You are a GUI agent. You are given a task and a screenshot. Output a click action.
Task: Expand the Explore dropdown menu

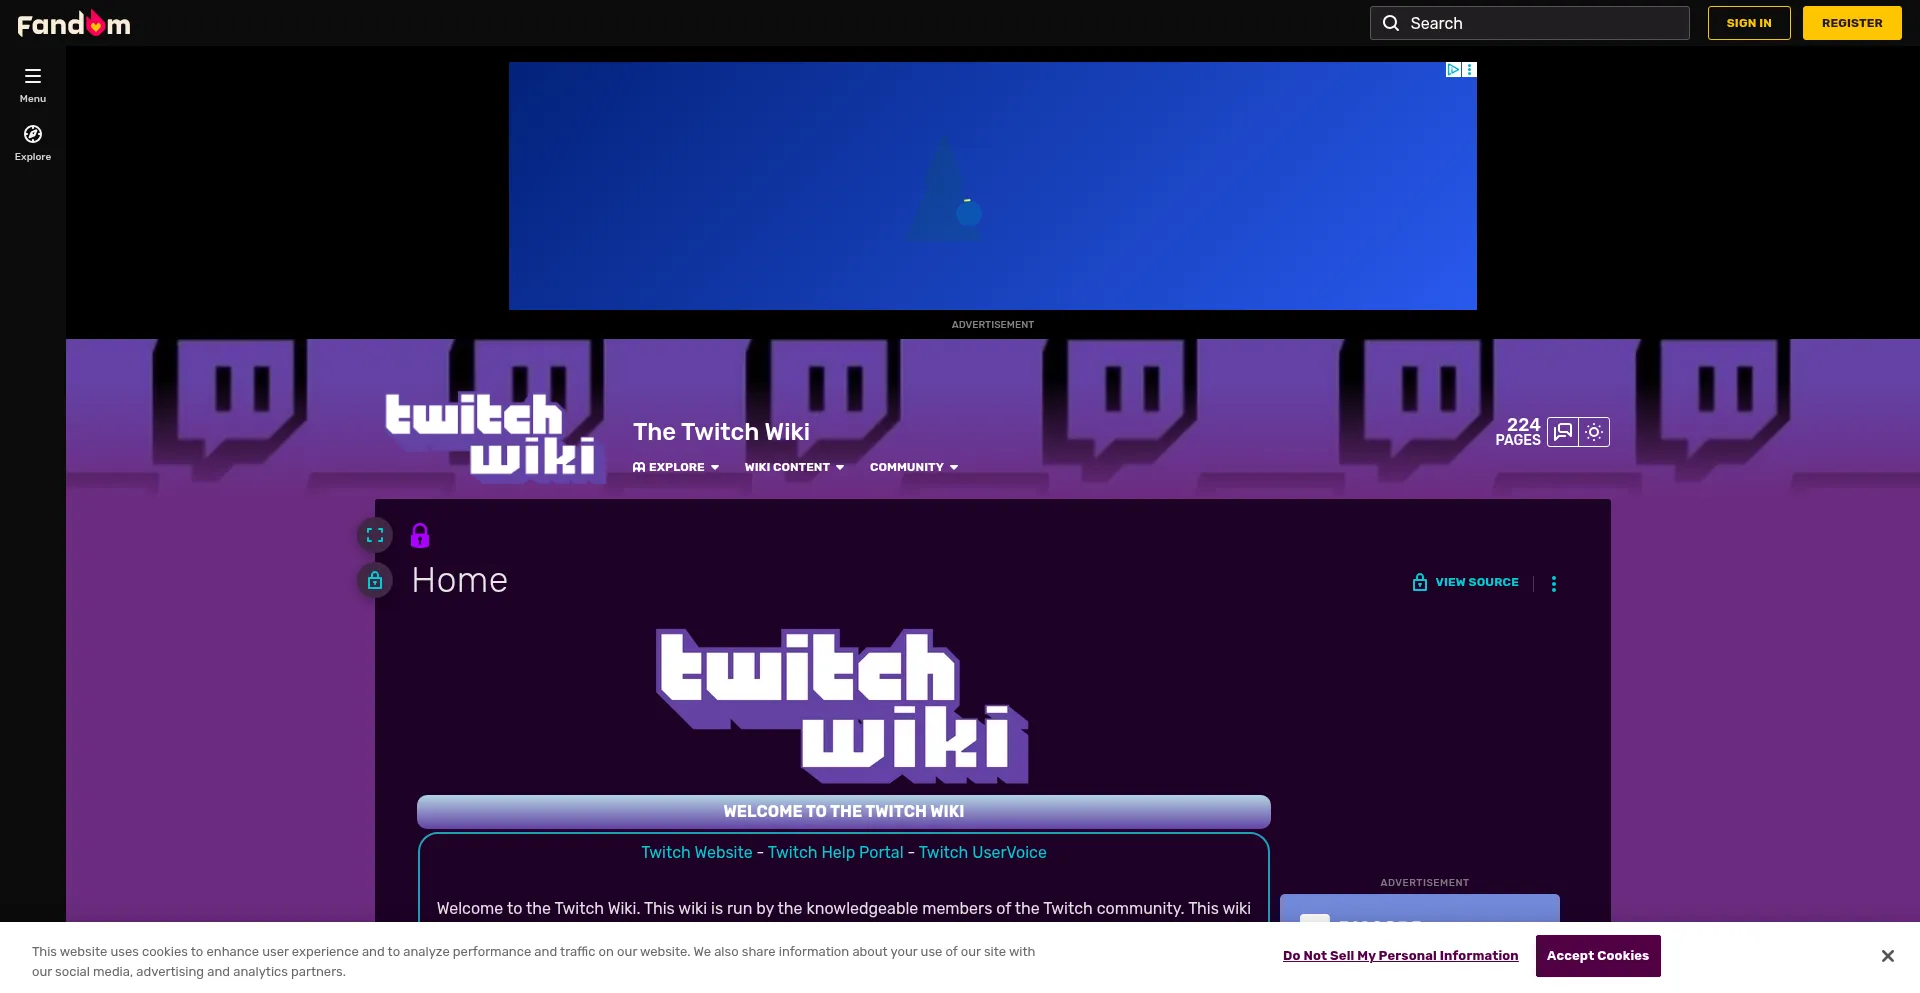tap(676, 467)
